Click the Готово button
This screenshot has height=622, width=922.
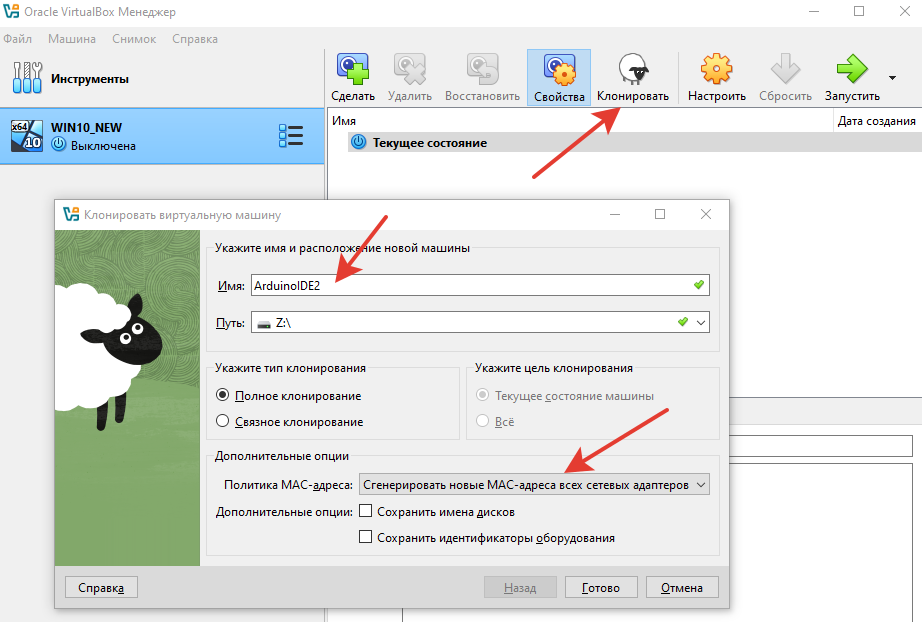601,587
